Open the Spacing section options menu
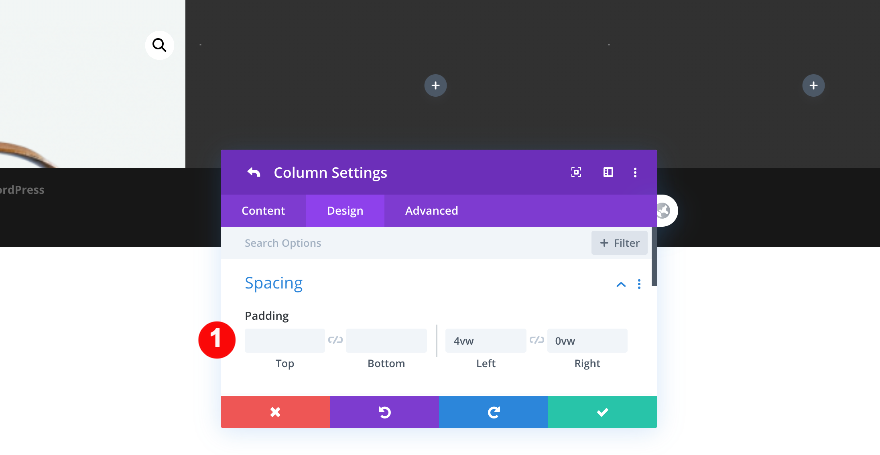Screen dimensions: 880x455 [639, 284]
